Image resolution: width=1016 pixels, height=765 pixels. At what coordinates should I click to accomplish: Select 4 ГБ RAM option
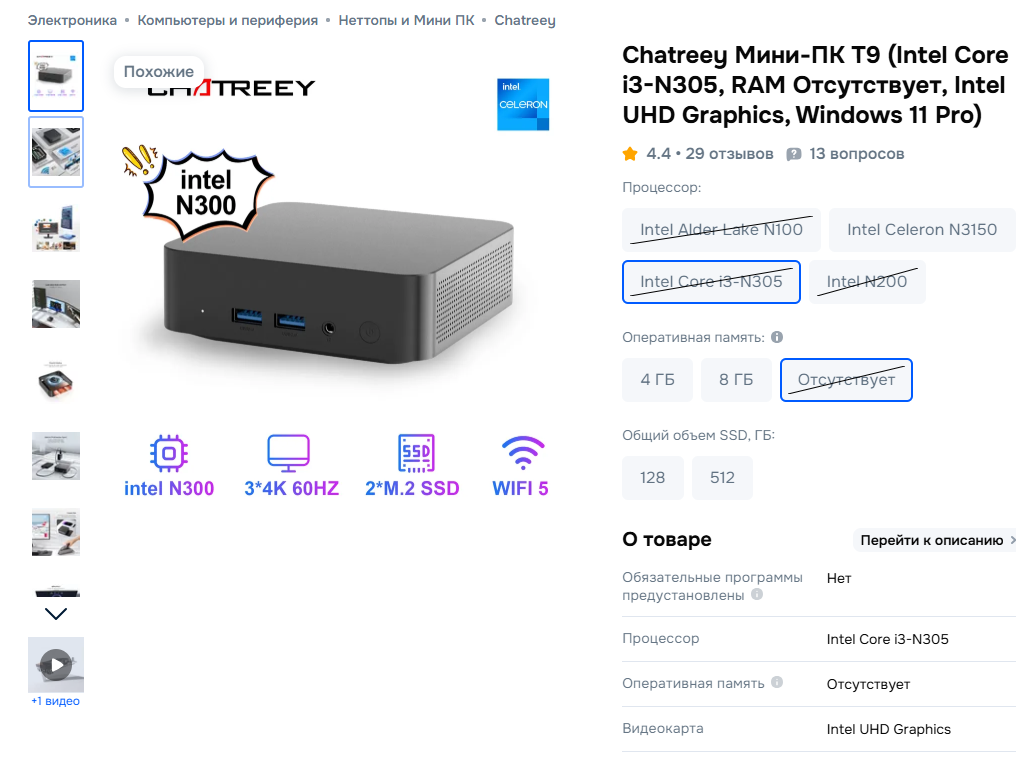[x=658, y=380]
